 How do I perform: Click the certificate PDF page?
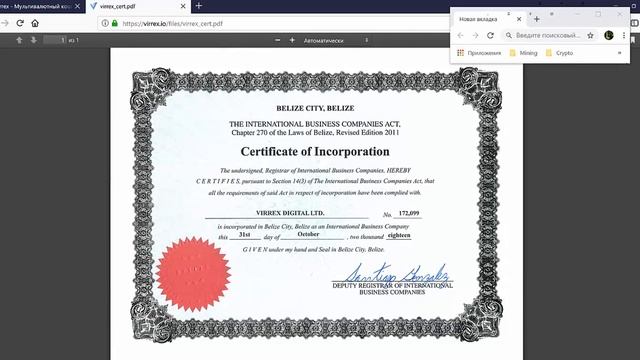coord(316,204)
